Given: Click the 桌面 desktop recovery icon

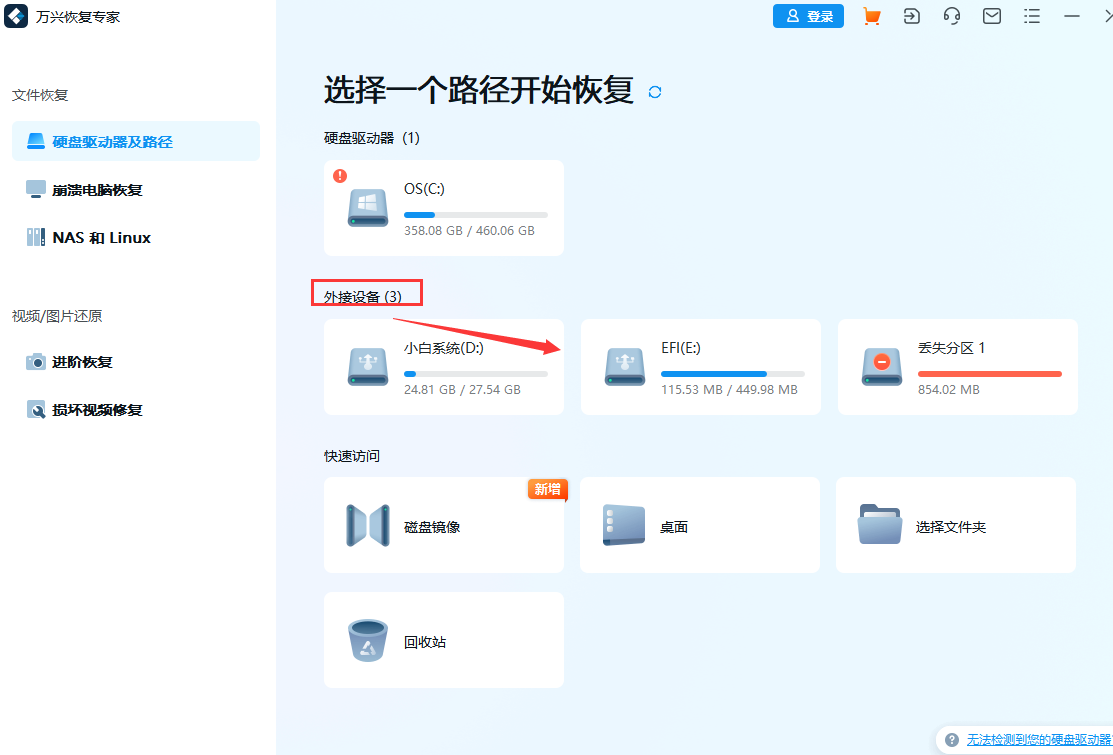Looking at the screenshot, I should 699,525.
